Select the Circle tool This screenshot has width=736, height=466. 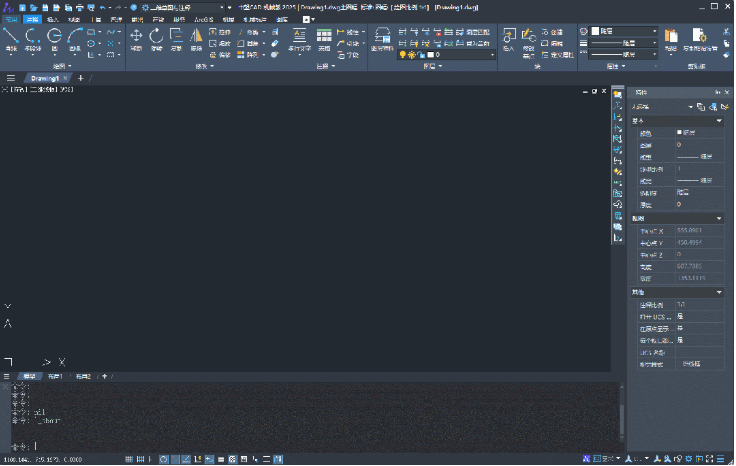(55, 36)
